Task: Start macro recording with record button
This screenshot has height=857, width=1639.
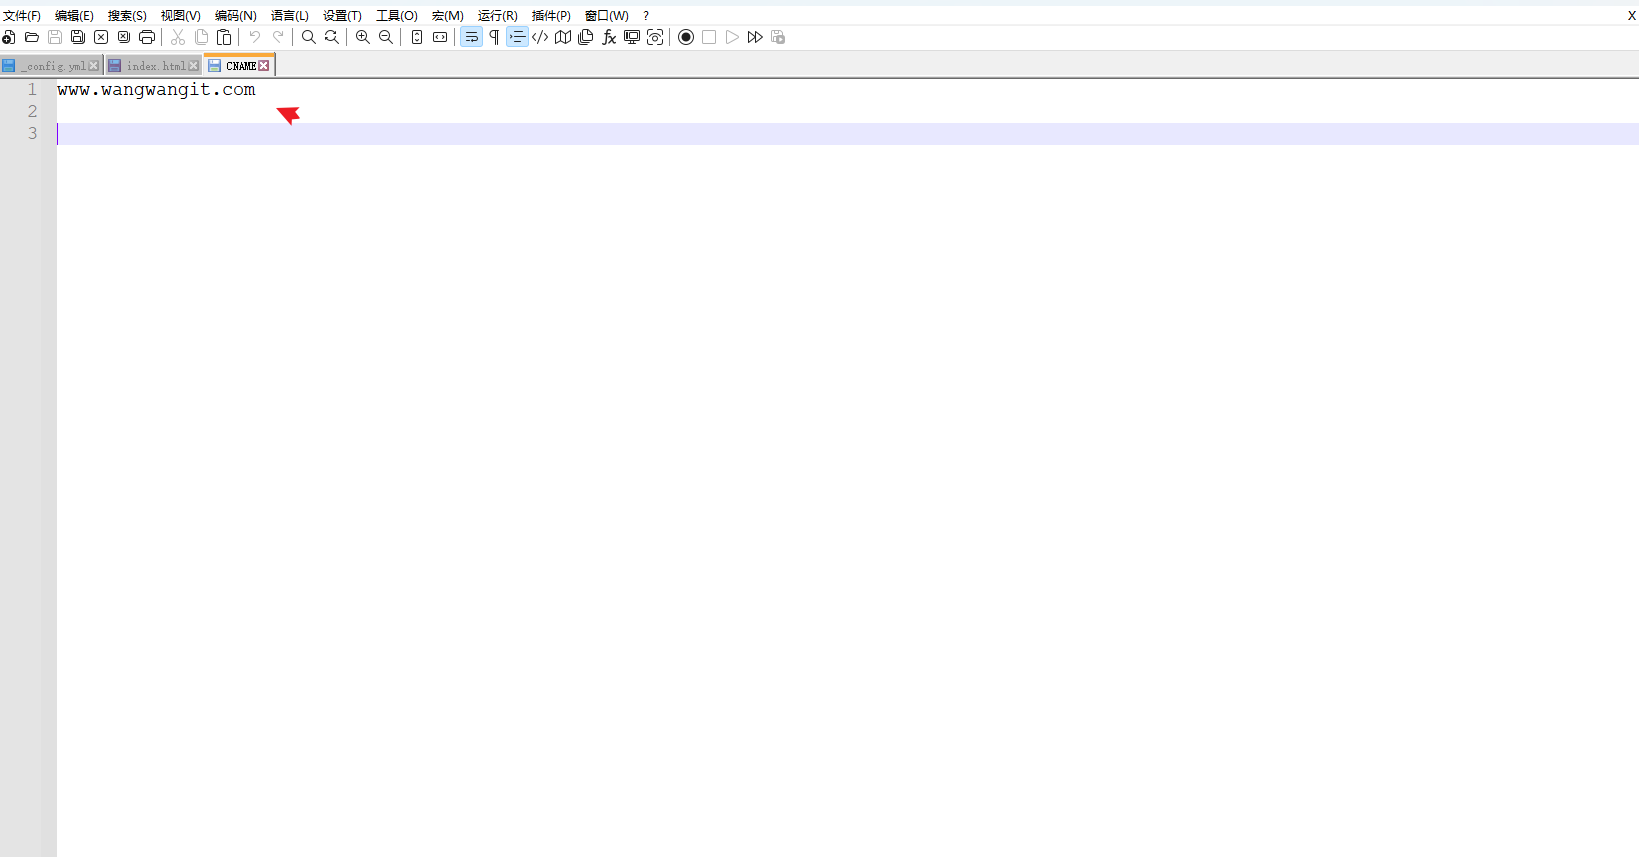Action: [x=686, y=37]
